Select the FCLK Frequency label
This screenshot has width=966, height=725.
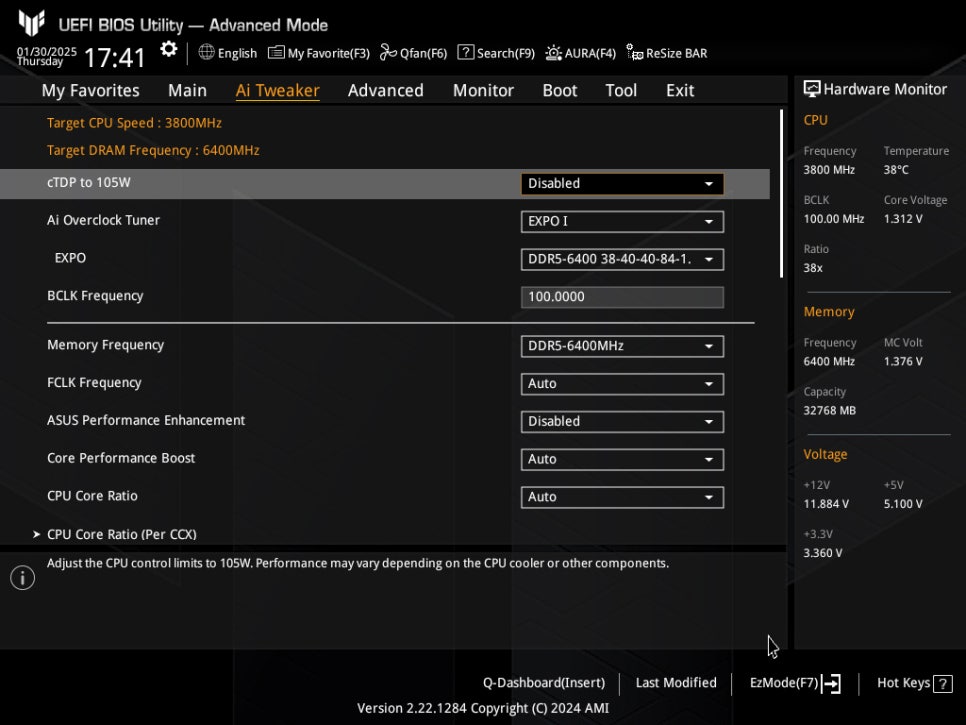tap(94, 383)
